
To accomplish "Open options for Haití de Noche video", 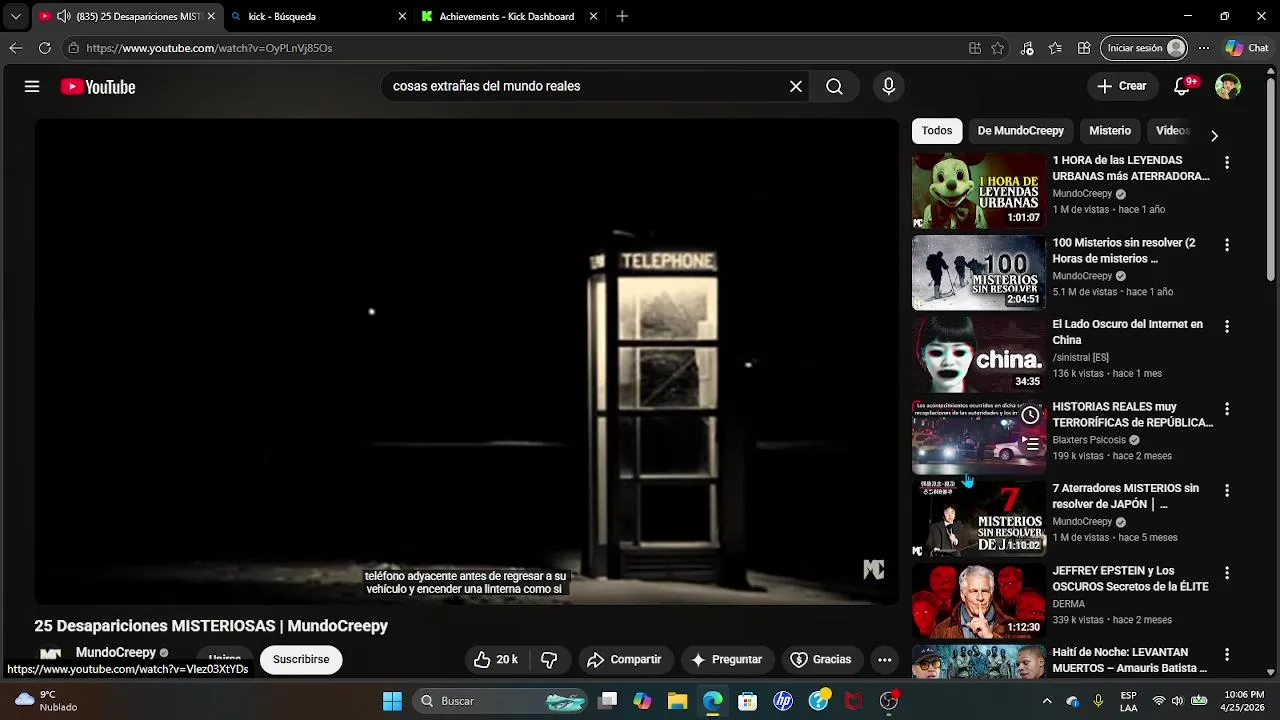I will click(1227, 654).
